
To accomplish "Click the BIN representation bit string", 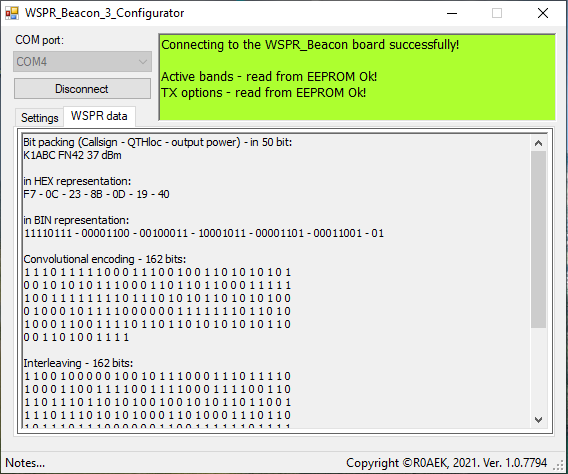I will [x=204, y=233].
